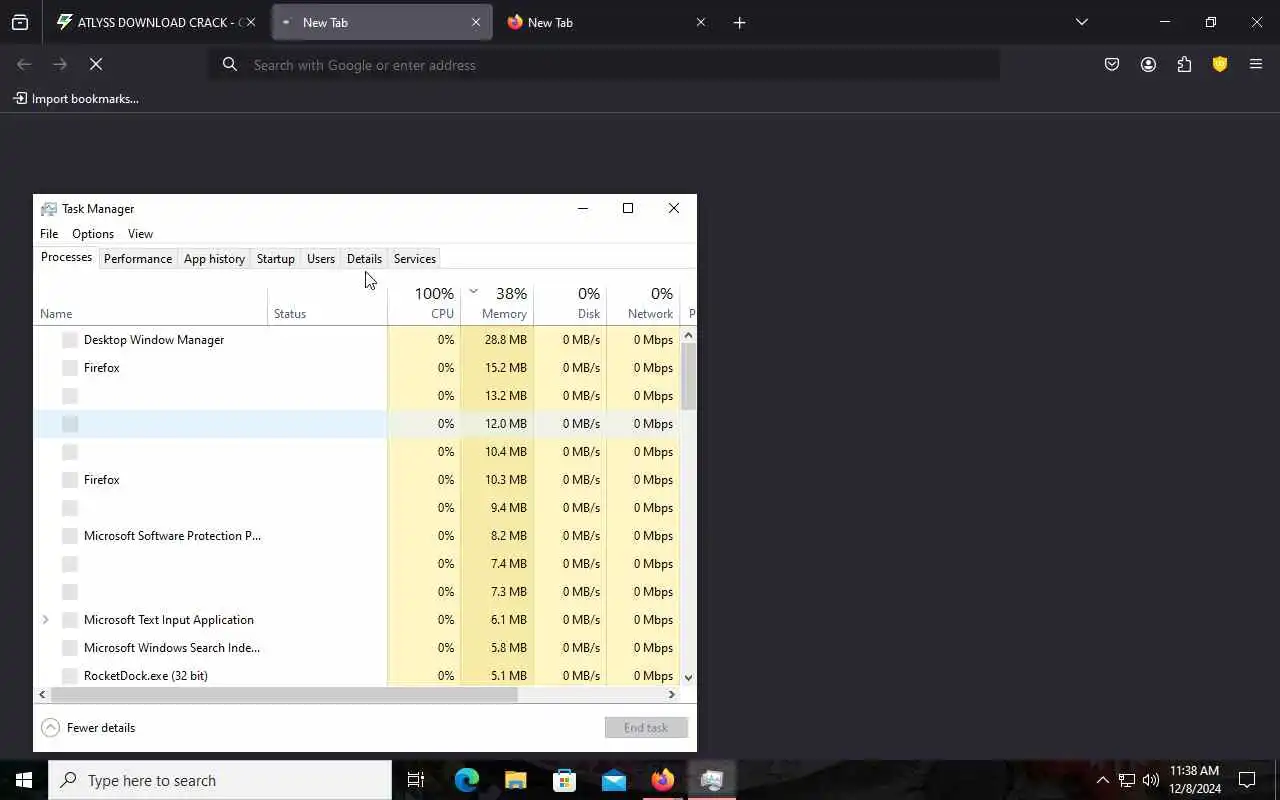
Task: Close the active New Tab tab
Action: coord(476,22)
